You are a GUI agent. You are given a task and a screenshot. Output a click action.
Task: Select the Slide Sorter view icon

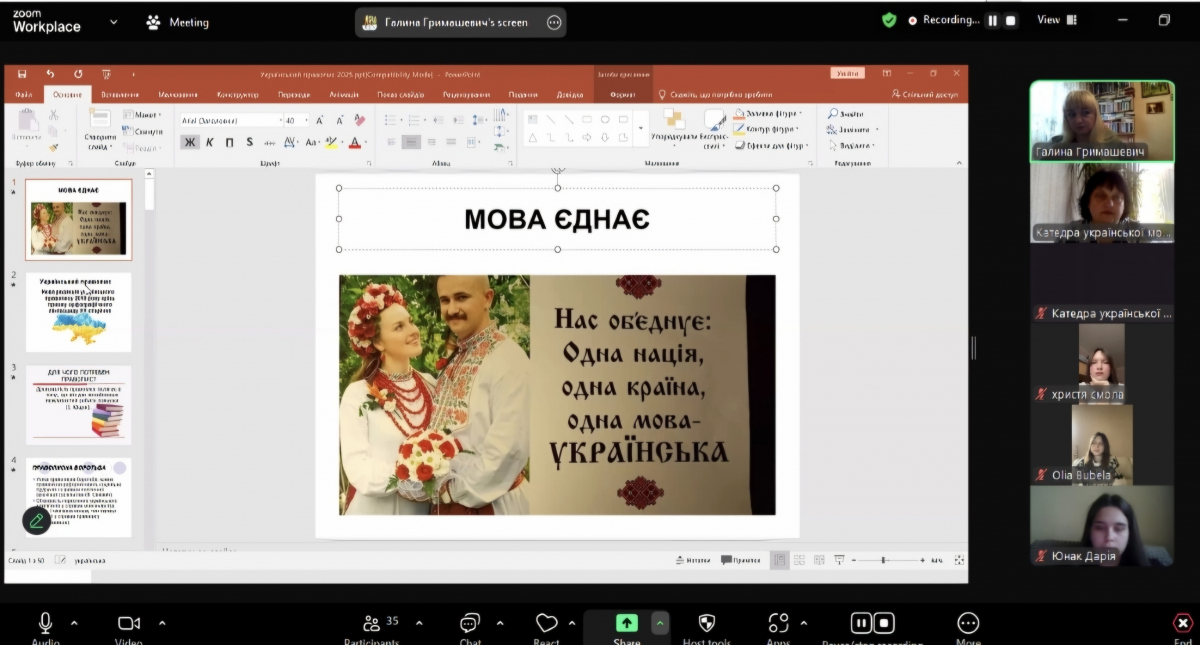click(x=798, y=560)
